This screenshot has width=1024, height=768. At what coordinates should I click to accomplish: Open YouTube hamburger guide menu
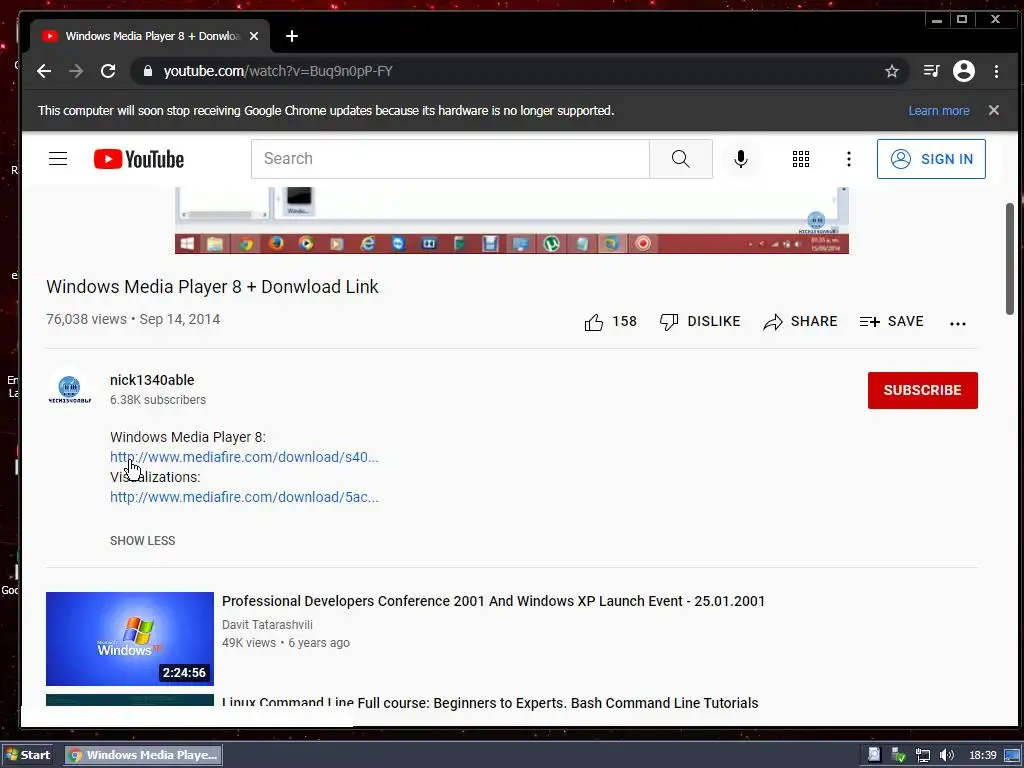click(58, 159)
